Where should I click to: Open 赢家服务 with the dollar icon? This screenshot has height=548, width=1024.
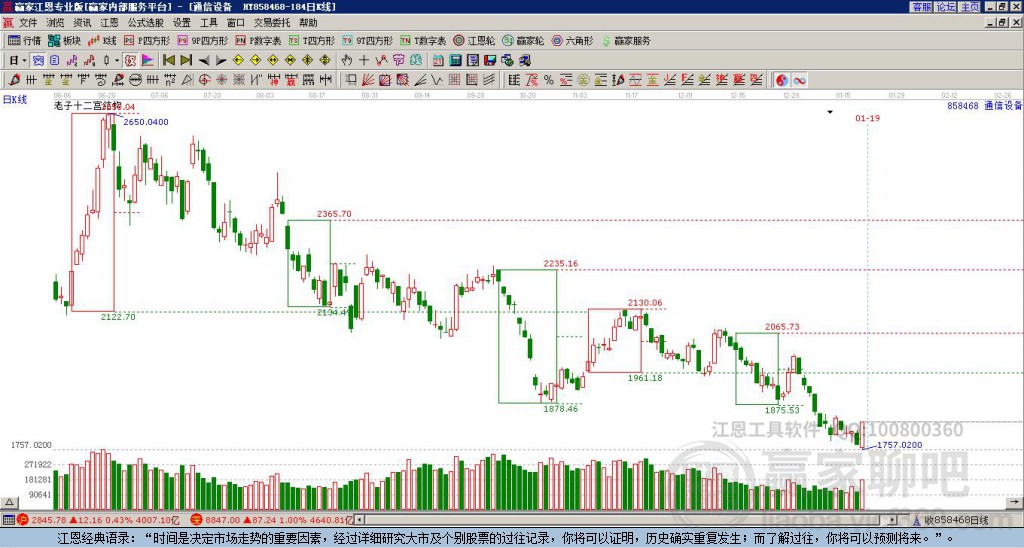pyautogui.click(x=626, y=41)
